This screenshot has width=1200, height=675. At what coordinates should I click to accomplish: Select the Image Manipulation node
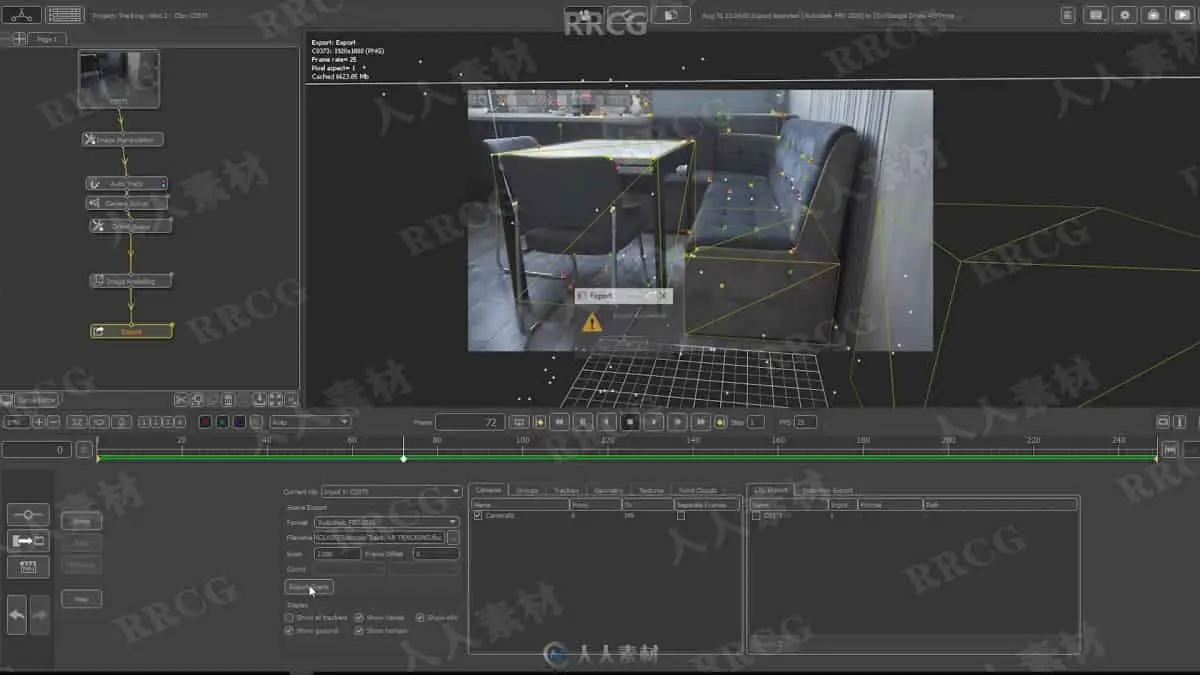click(x=123, y=140)
